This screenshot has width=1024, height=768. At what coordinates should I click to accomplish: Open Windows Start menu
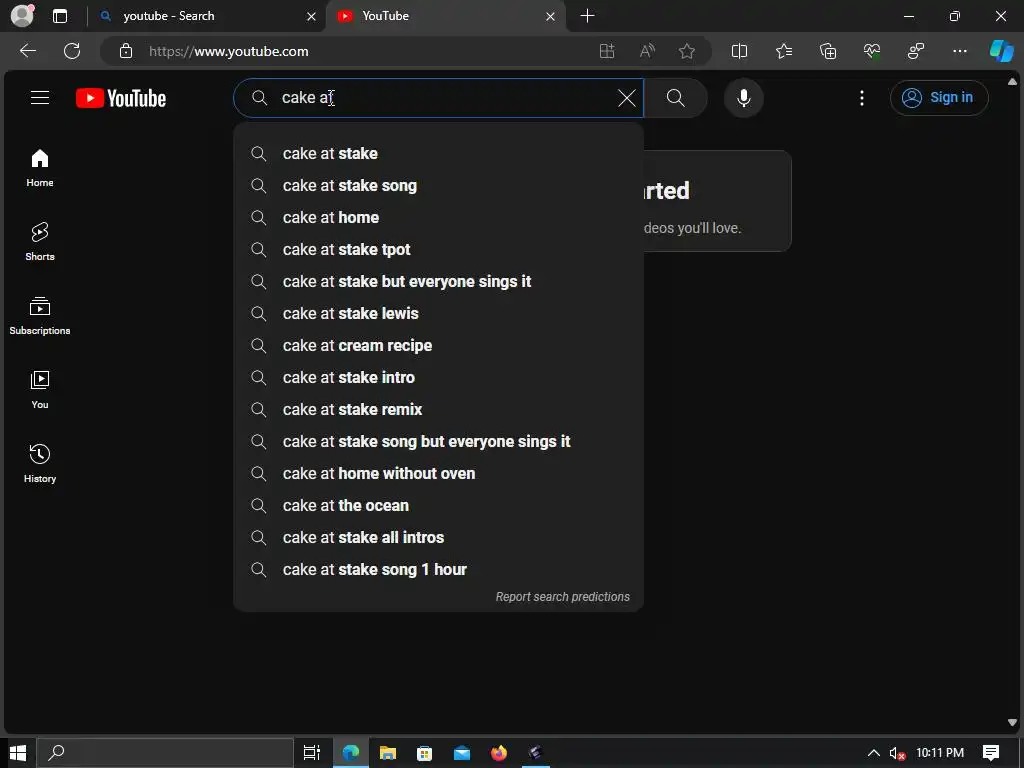point(18,753)
